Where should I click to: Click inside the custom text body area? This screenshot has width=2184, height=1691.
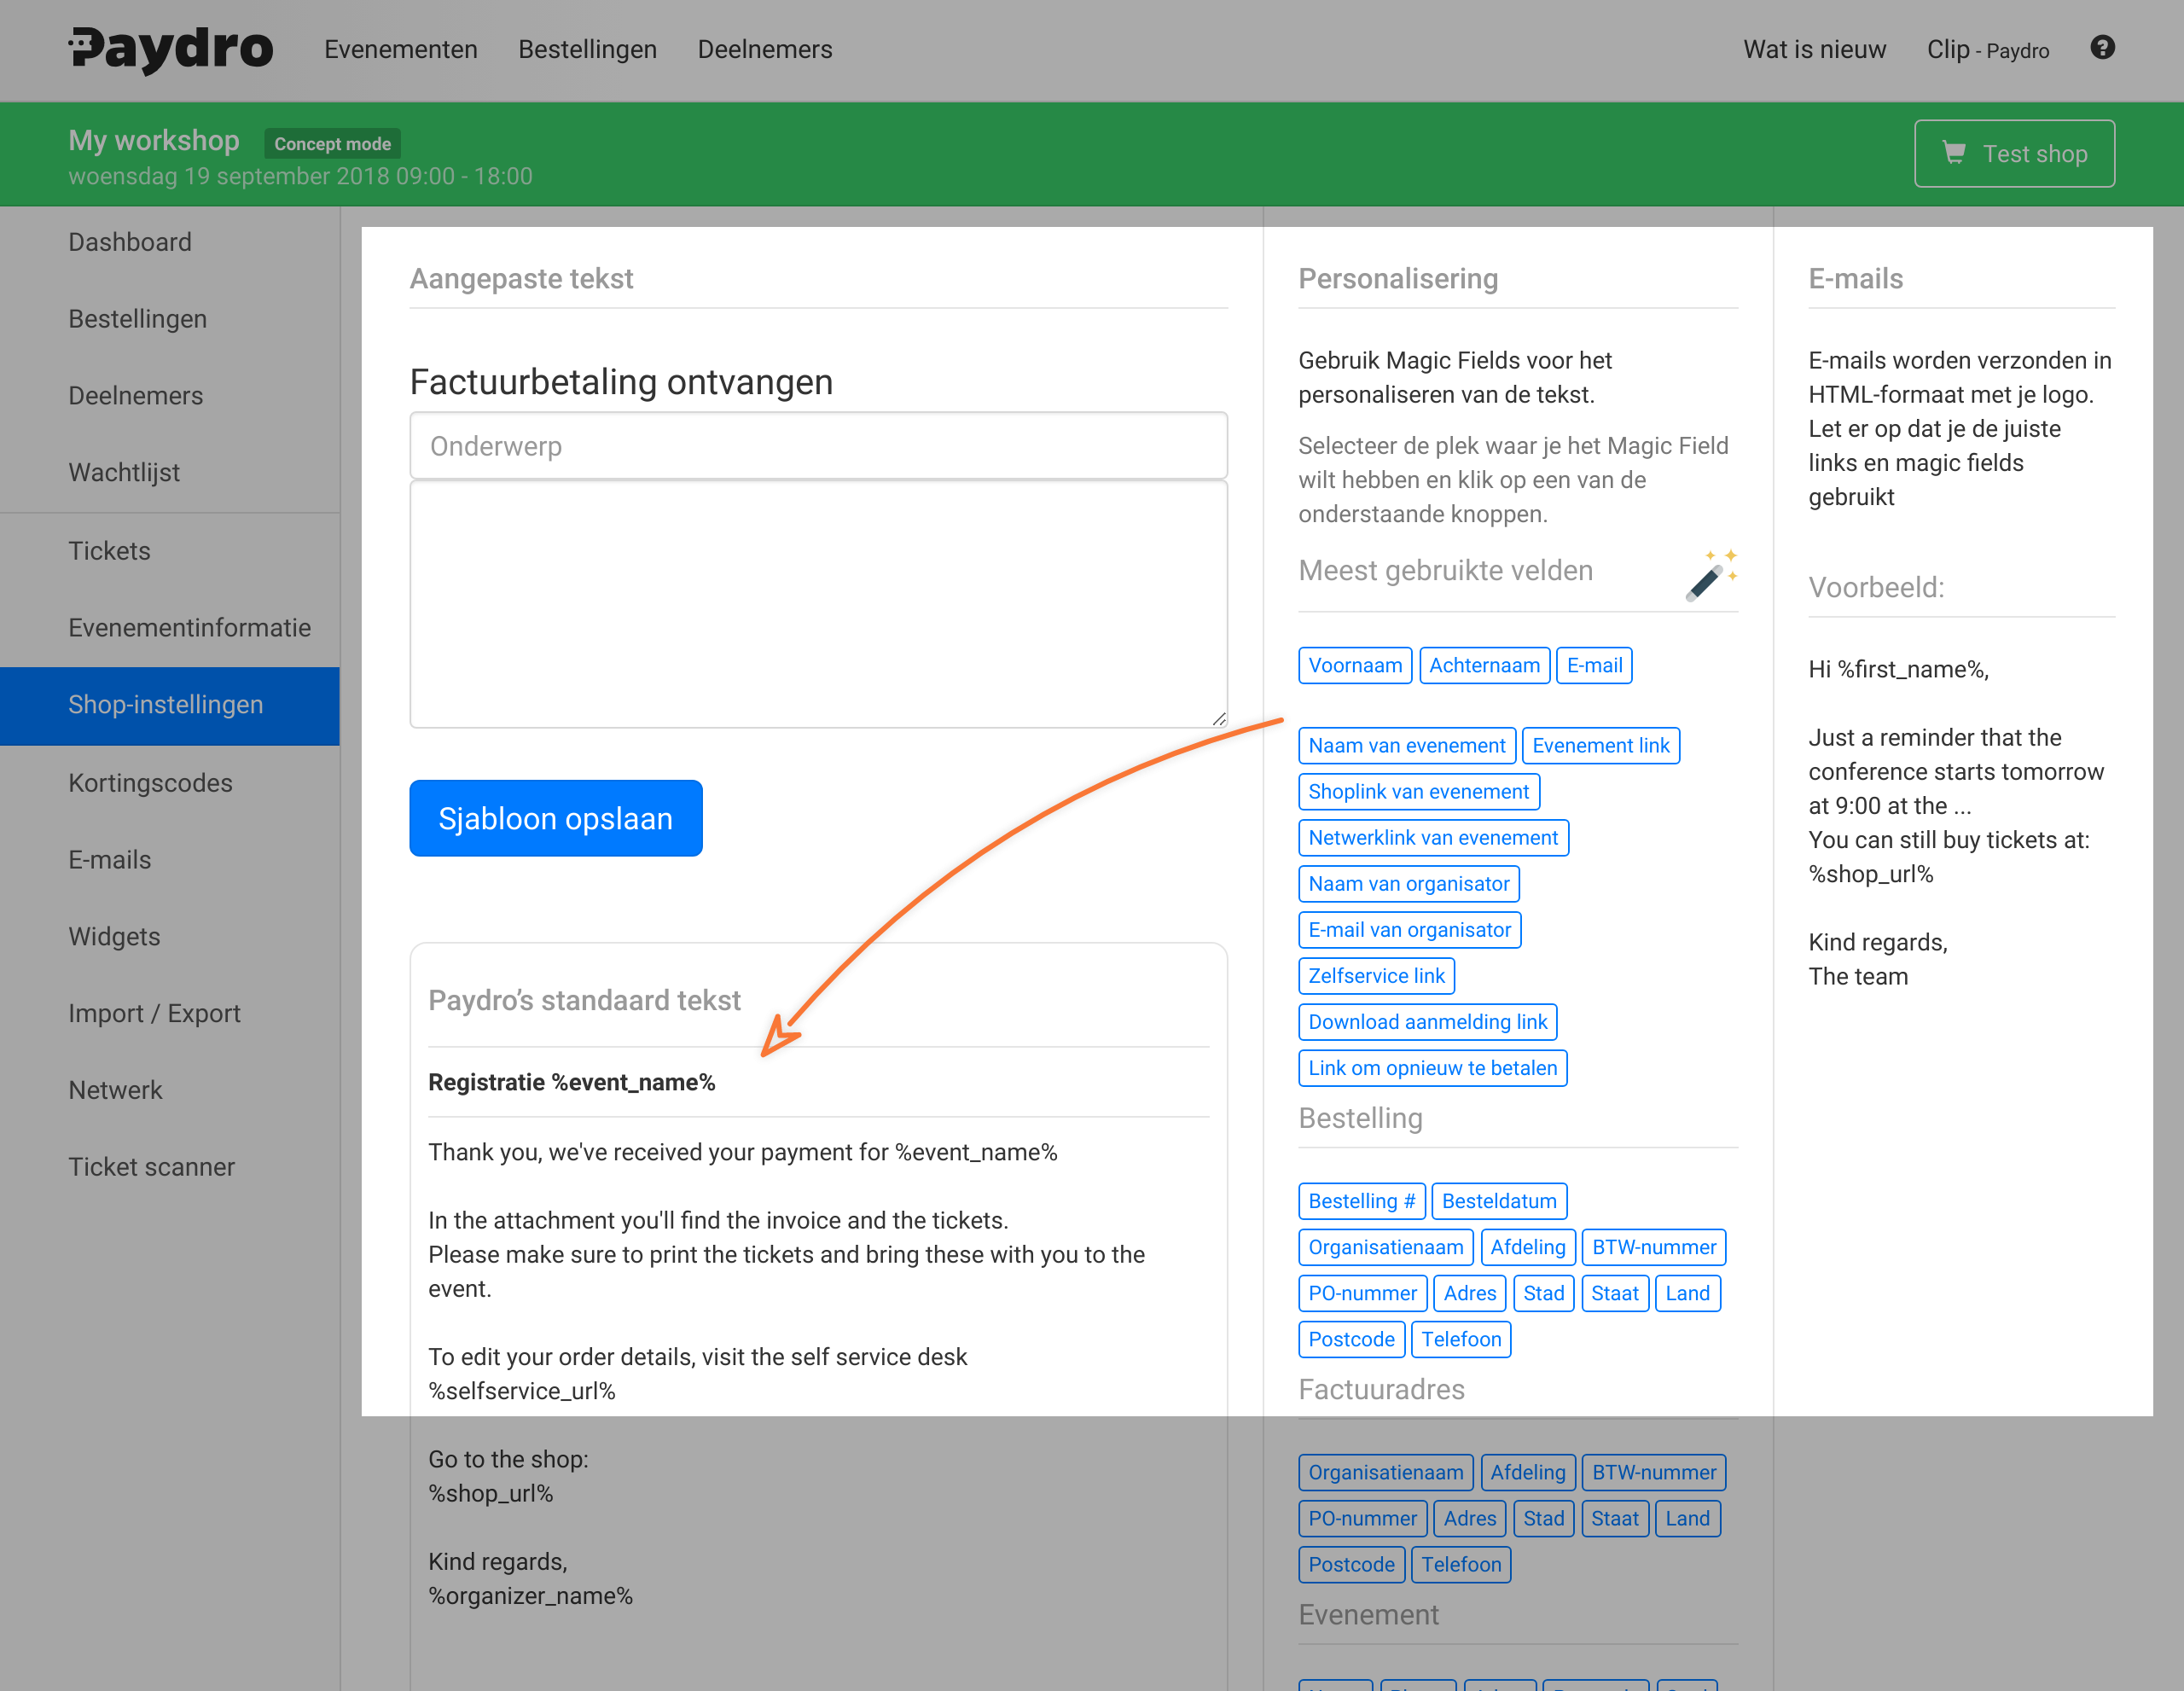818,604
